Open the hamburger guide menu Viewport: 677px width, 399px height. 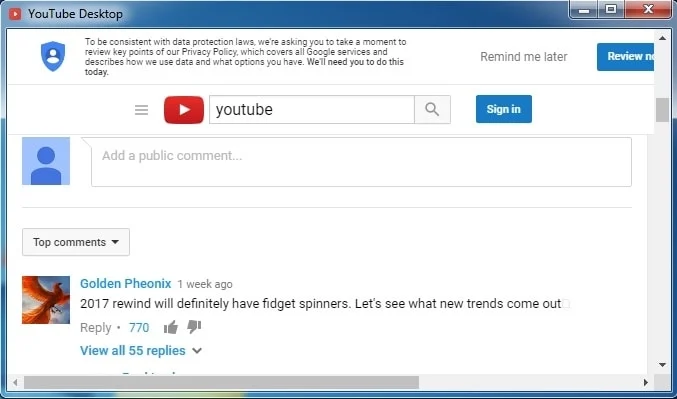pos(141,110)
